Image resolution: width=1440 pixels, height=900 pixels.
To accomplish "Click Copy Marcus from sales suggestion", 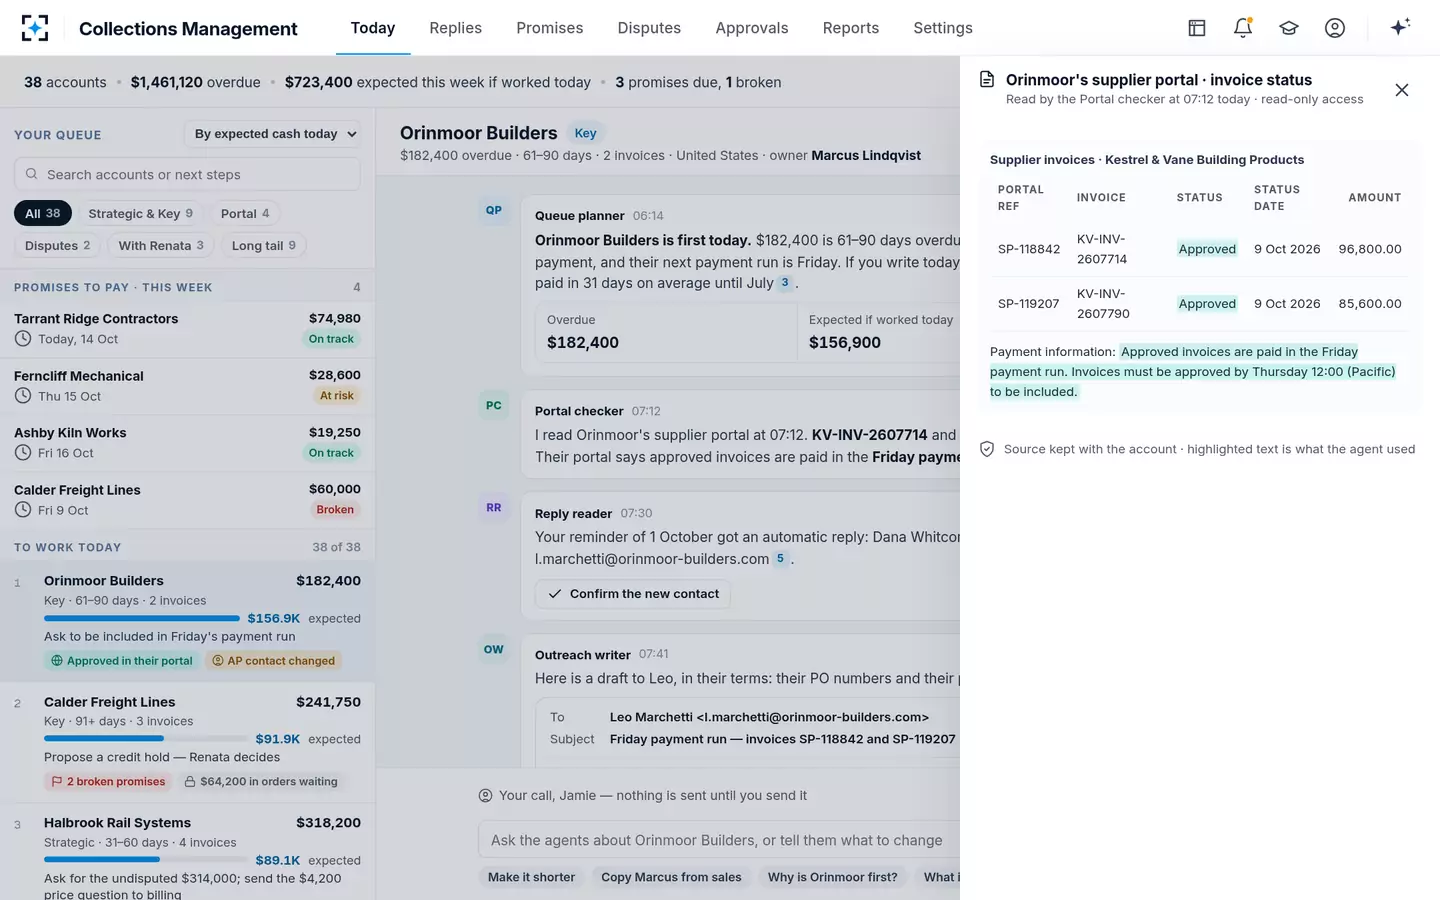I will [x=671, y=877].
